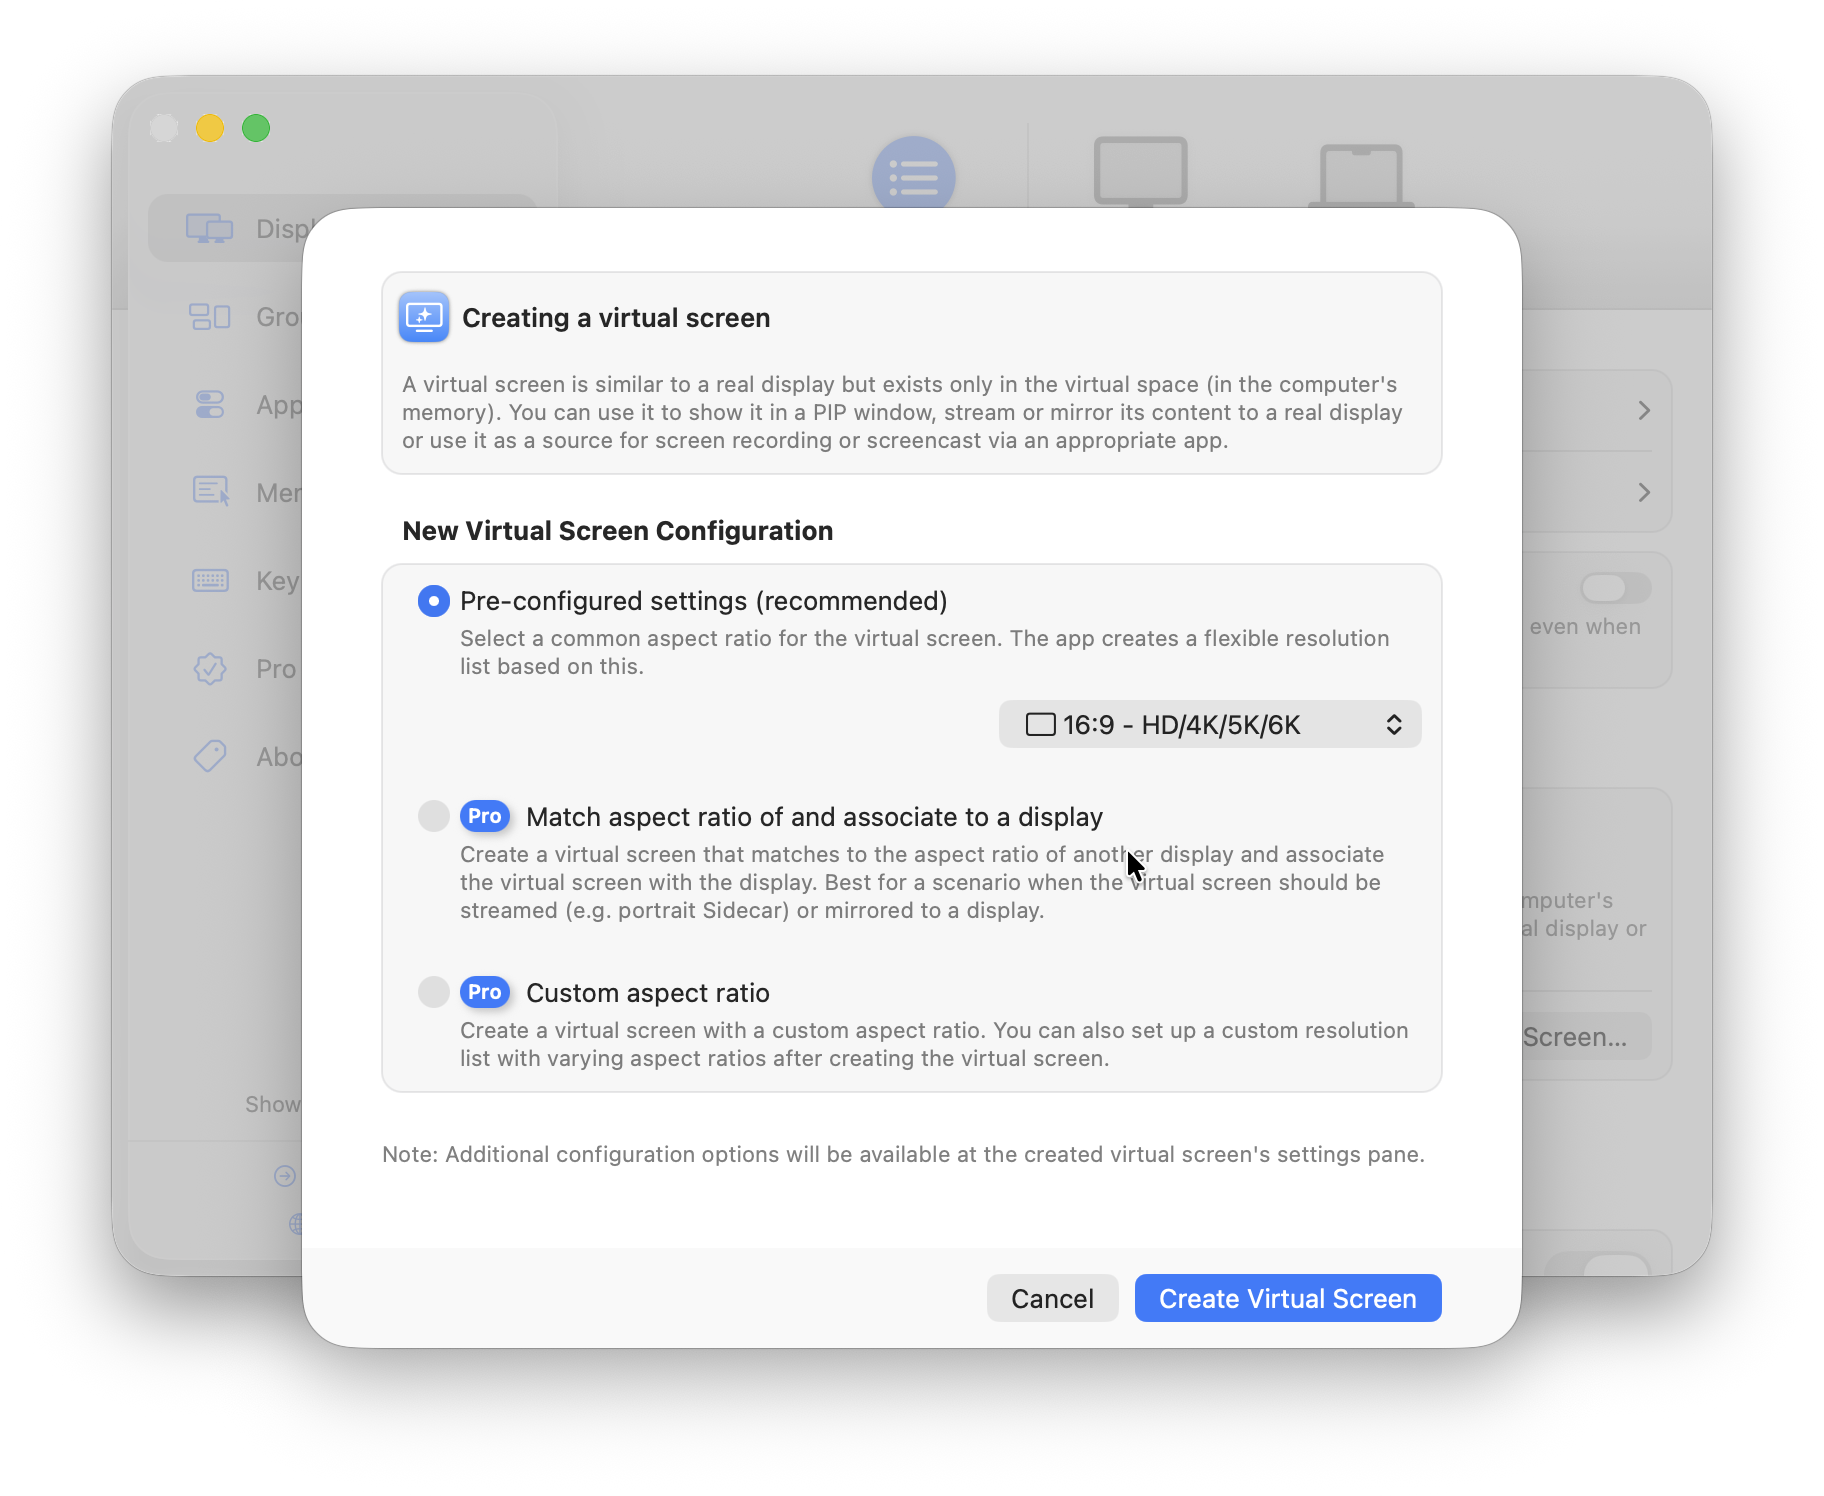This screenshot has width=1824, height=1496.
Task: Click the Pro badge beside Custom aspect ratio
Action: 485,992
